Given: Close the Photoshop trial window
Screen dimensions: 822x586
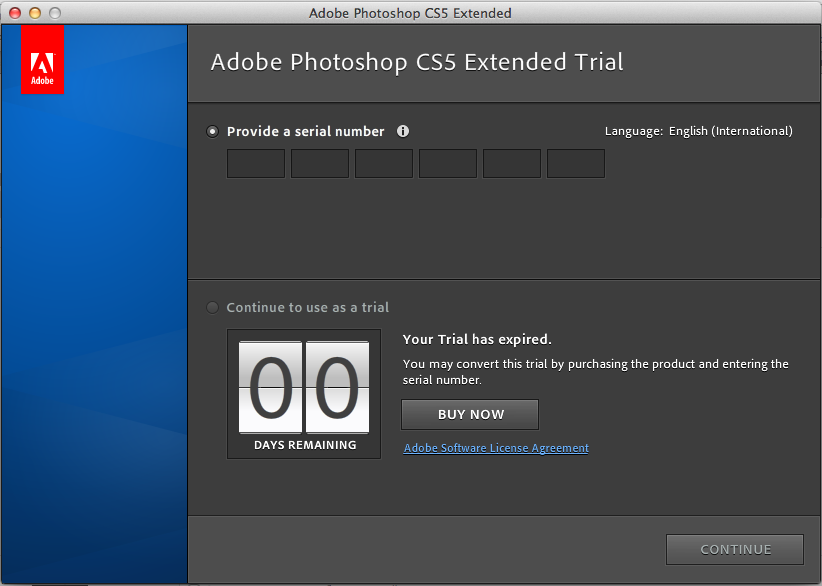Looking at the screenshot, I should [15, 13].
